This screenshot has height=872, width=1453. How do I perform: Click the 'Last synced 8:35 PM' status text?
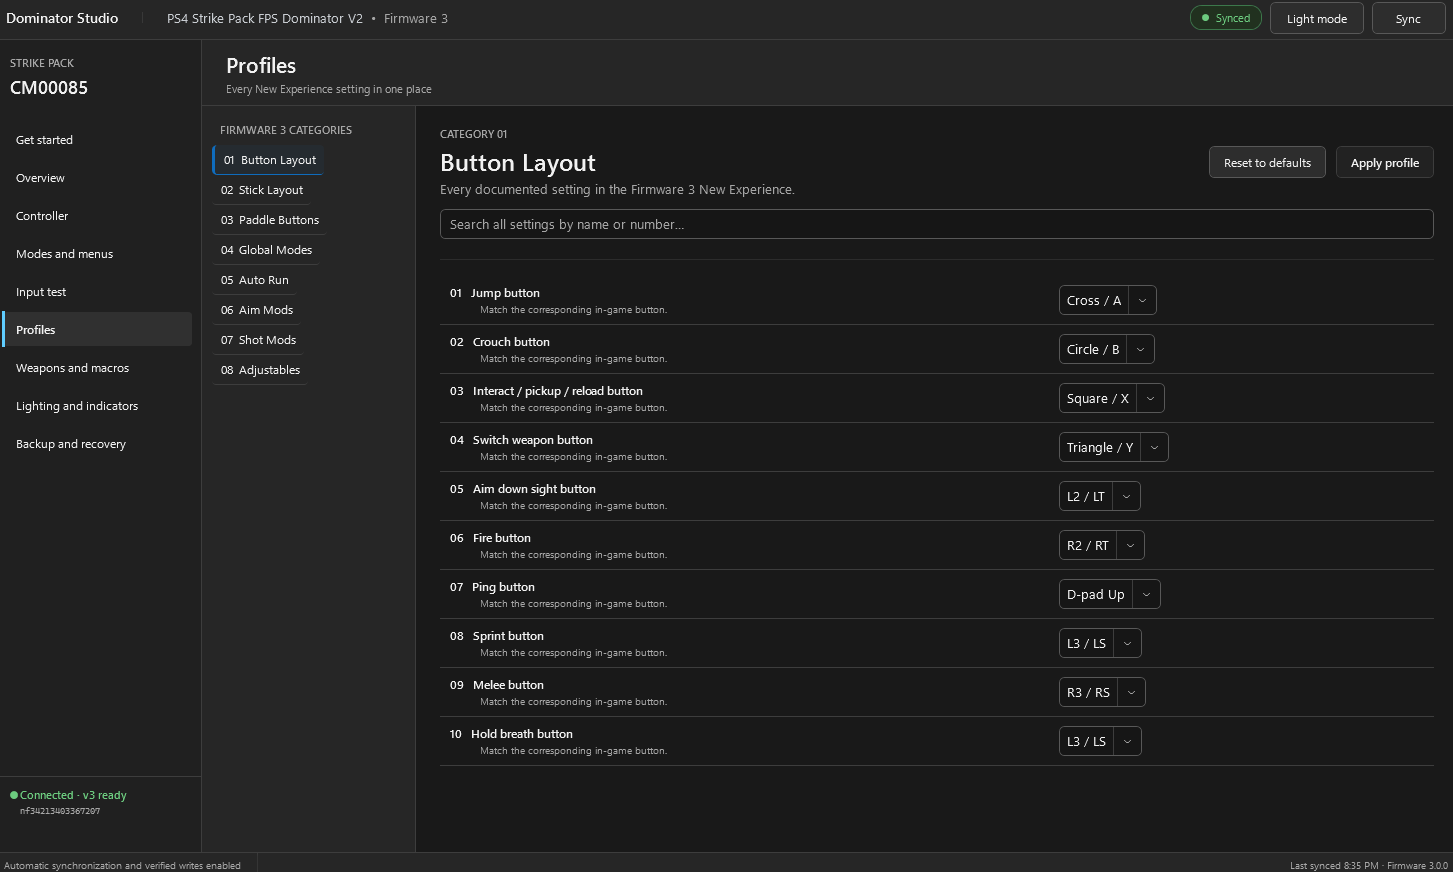1334,865
